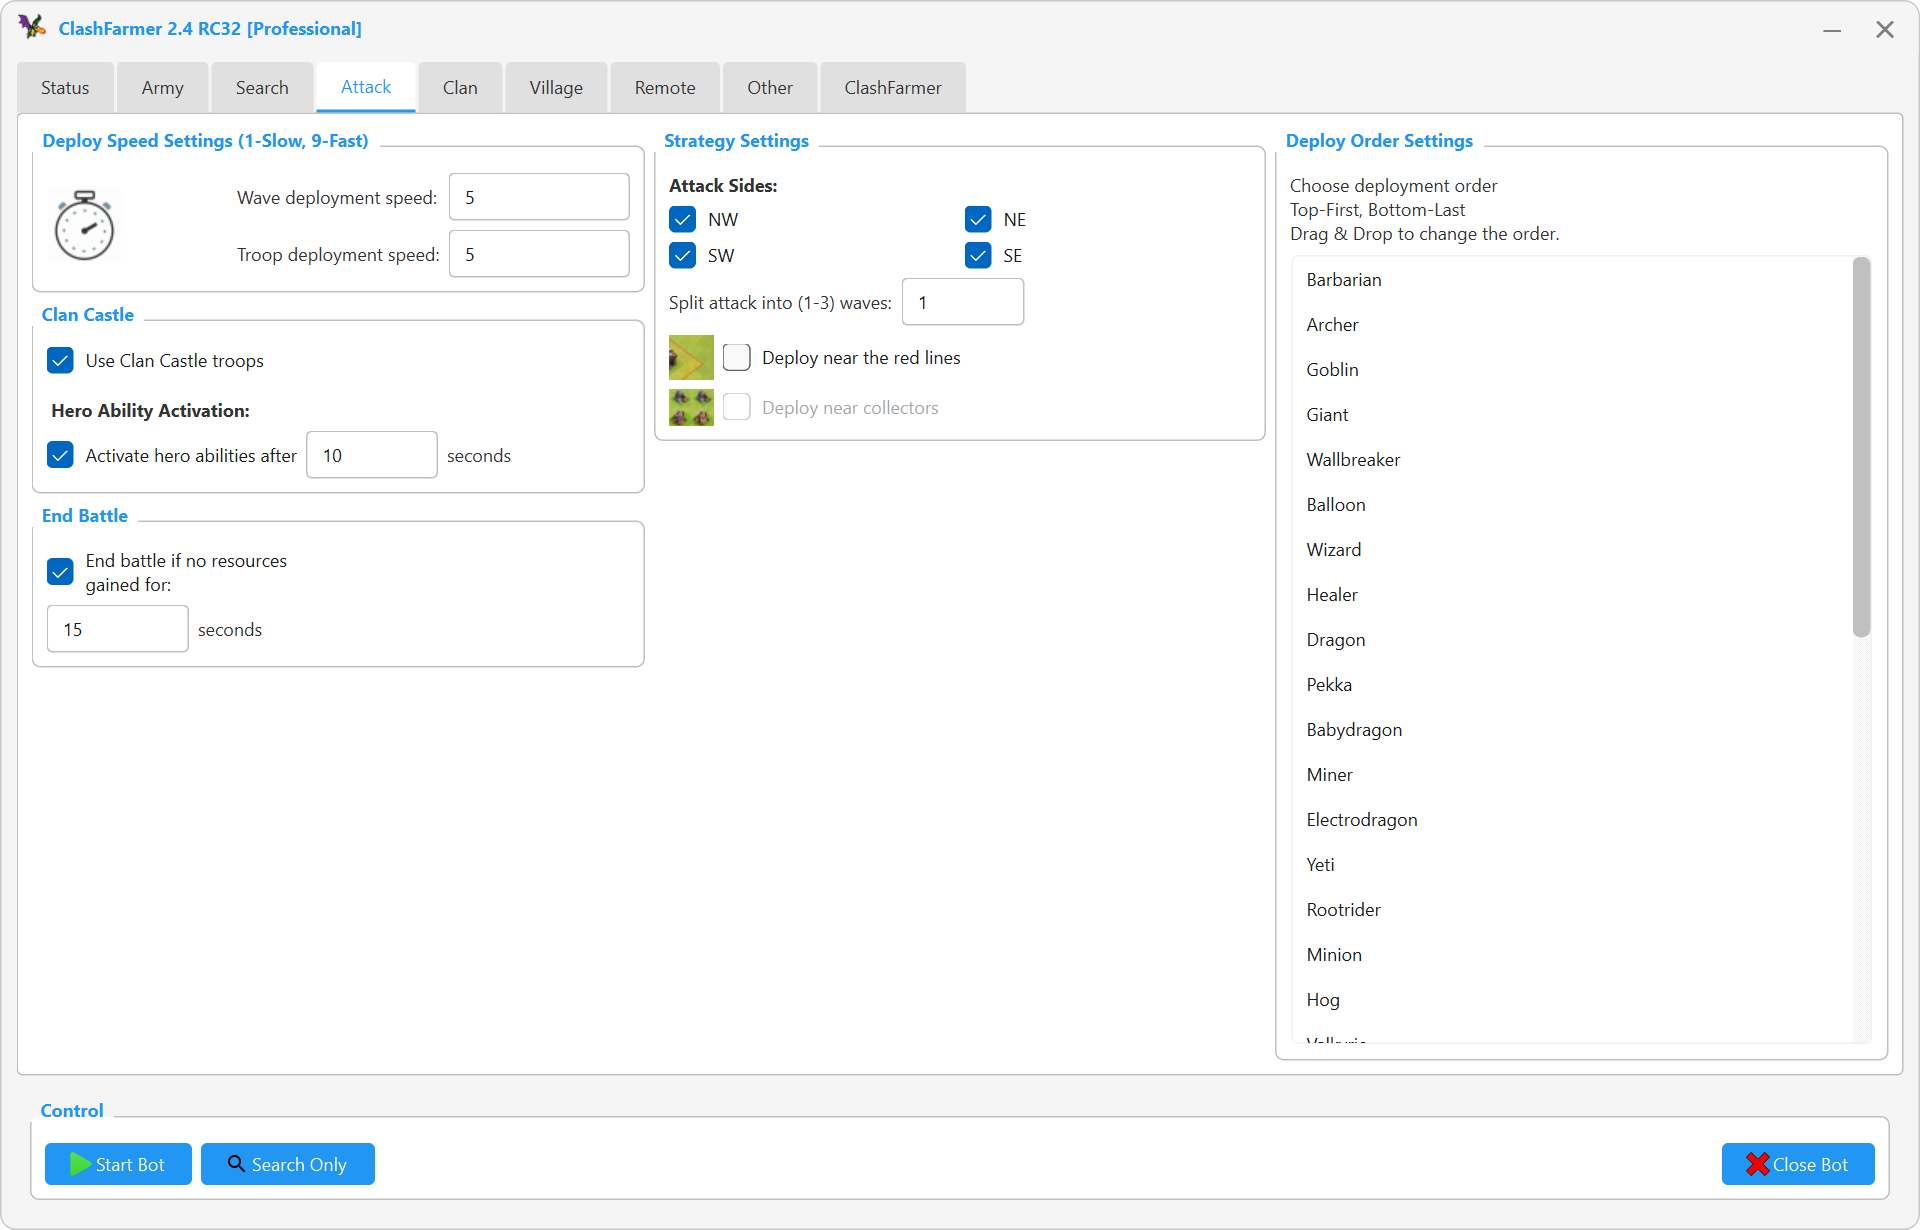1920x1230 pixels.
Task: Click the stopwatch deploy speed icon
Action: 84,226
